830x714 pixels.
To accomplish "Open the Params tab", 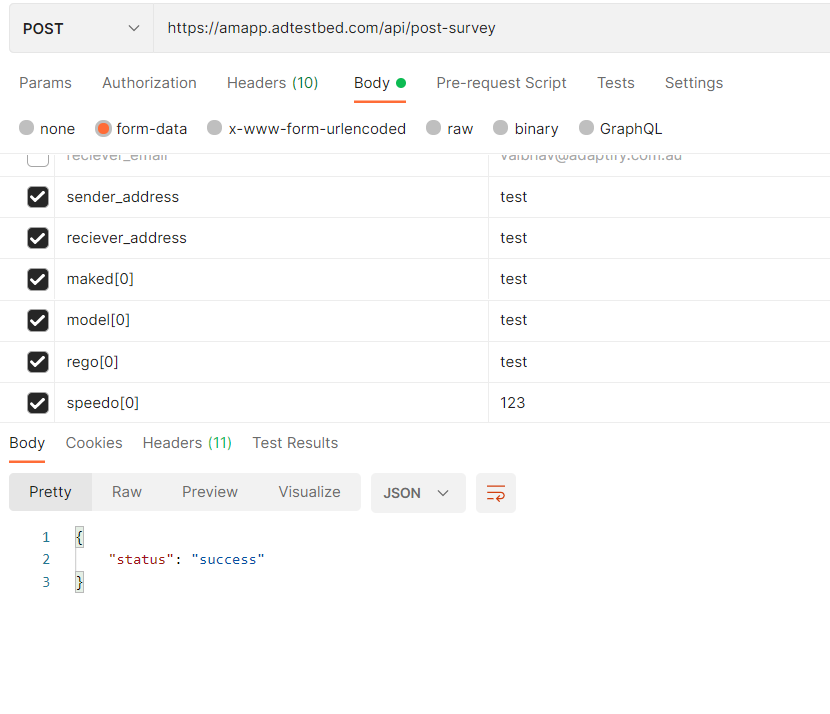I will [46, 83].
